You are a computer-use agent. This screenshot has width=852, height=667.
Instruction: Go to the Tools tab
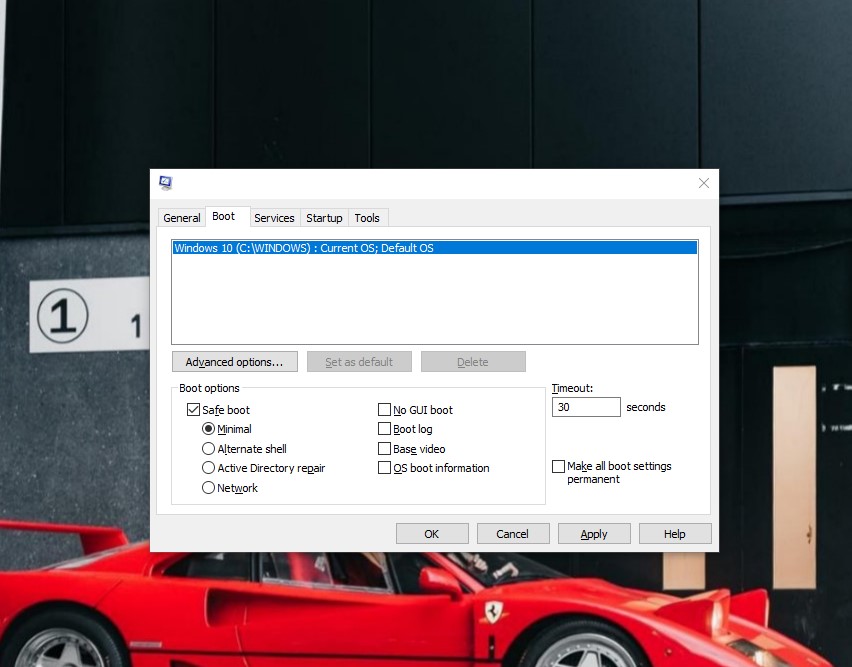point(367,218)
